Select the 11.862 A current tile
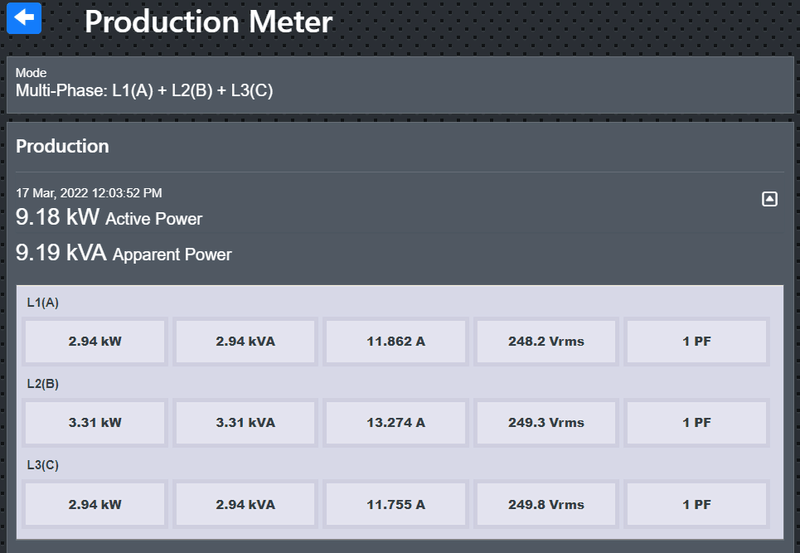The width and height of the screenshot is (800, 553). click(x=396, y=341)
